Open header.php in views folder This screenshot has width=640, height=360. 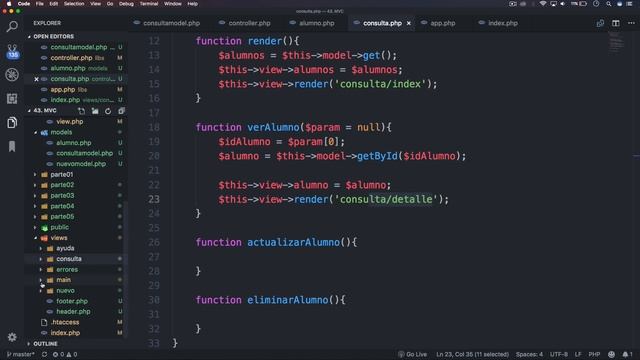point(73,311)
